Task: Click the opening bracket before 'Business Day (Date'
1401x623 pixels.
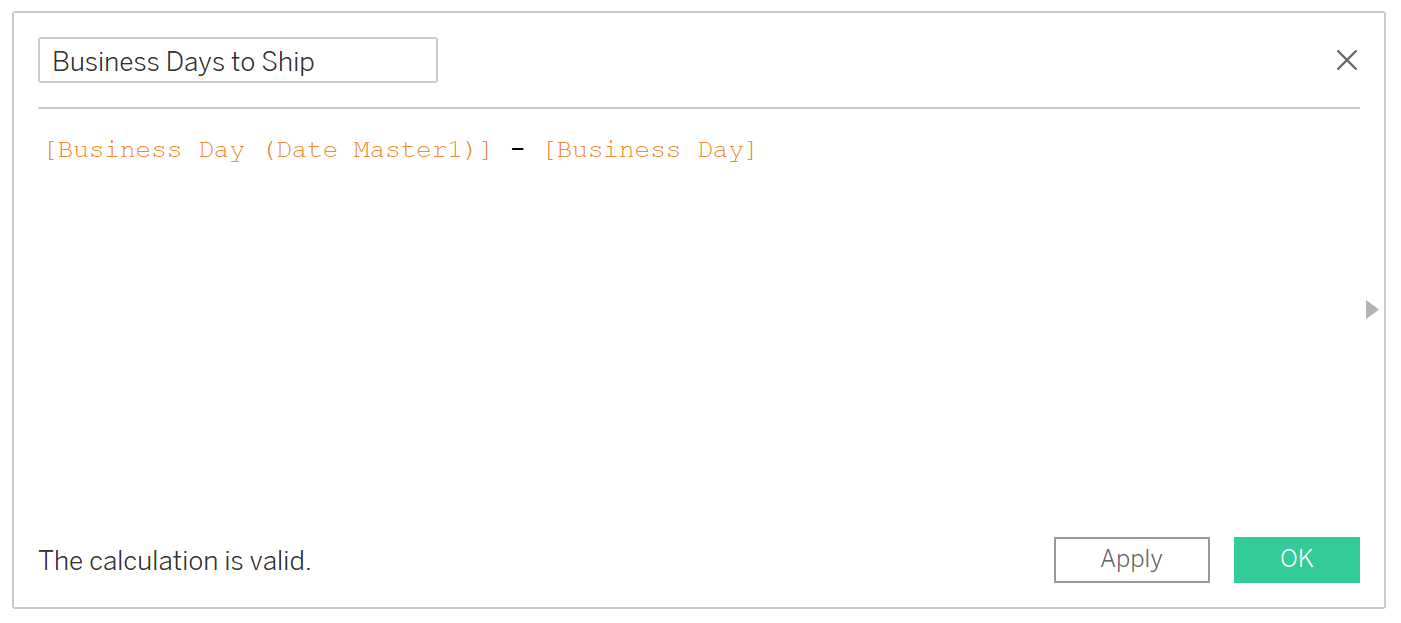Action: coord(50,150)
